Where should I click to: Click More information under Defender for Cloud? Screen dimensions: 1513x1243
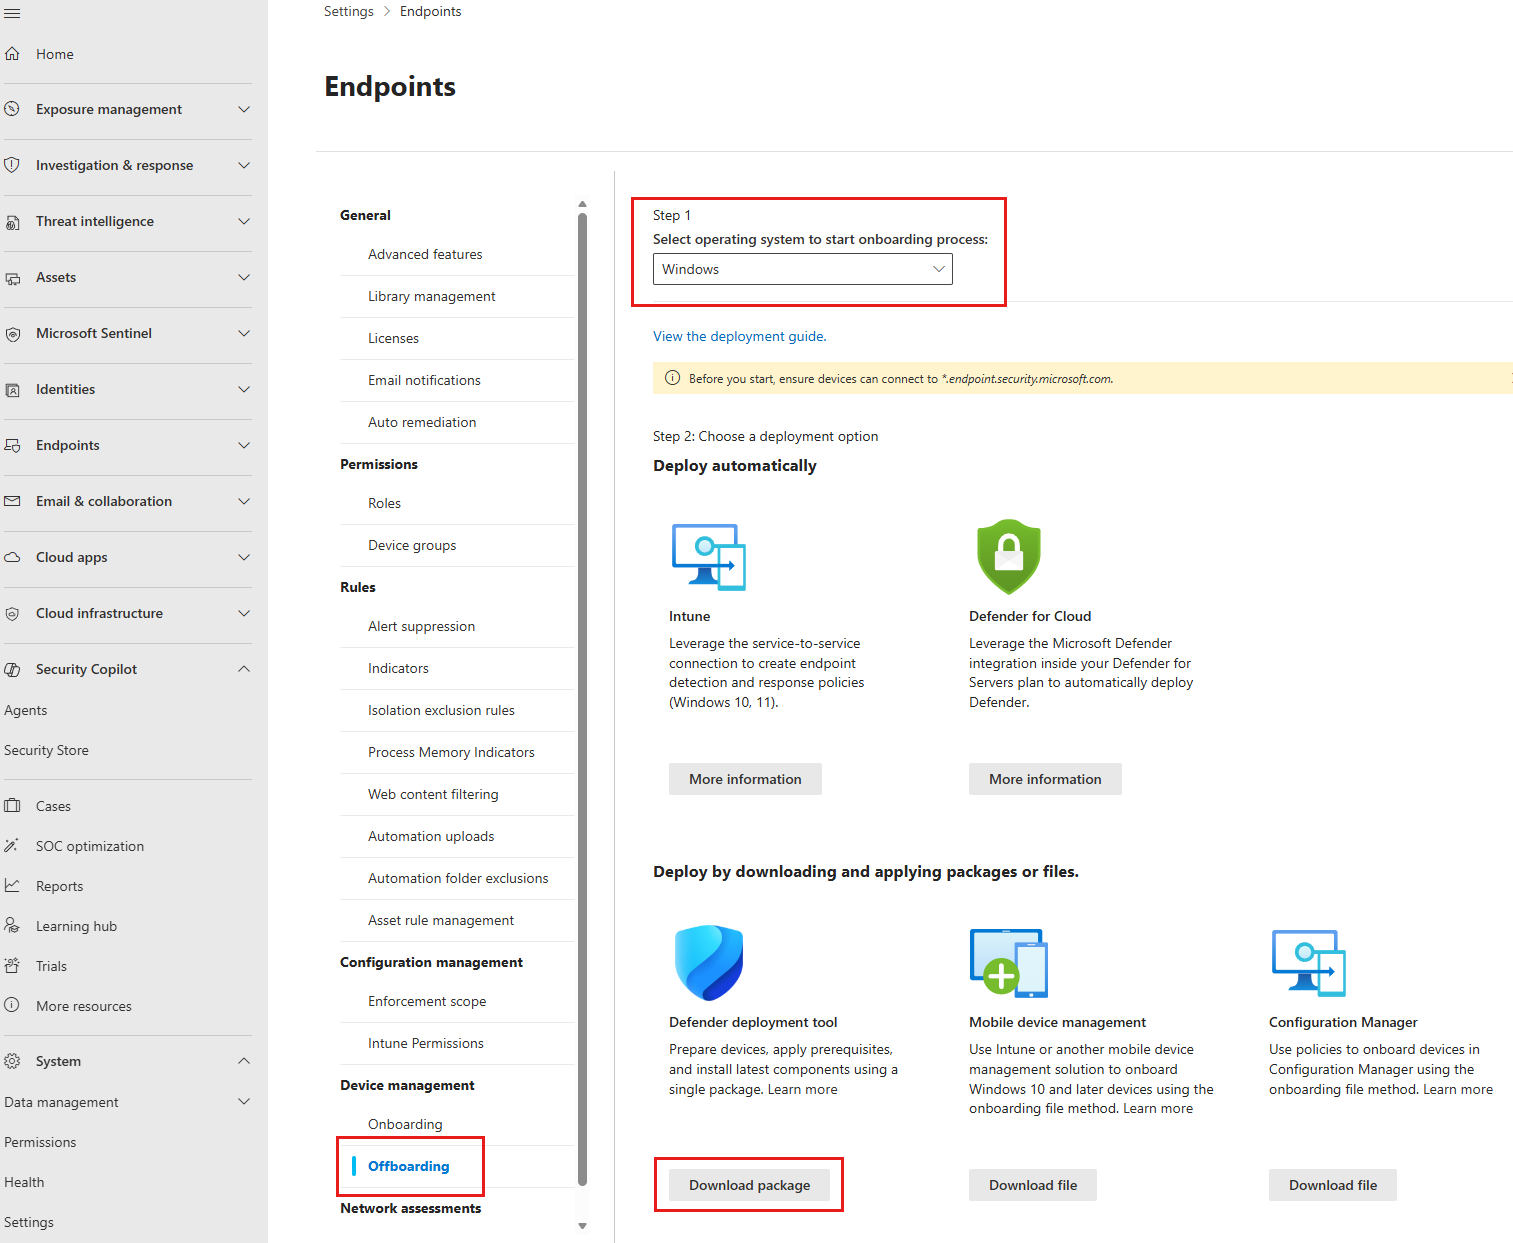(x=1045, y=779)
